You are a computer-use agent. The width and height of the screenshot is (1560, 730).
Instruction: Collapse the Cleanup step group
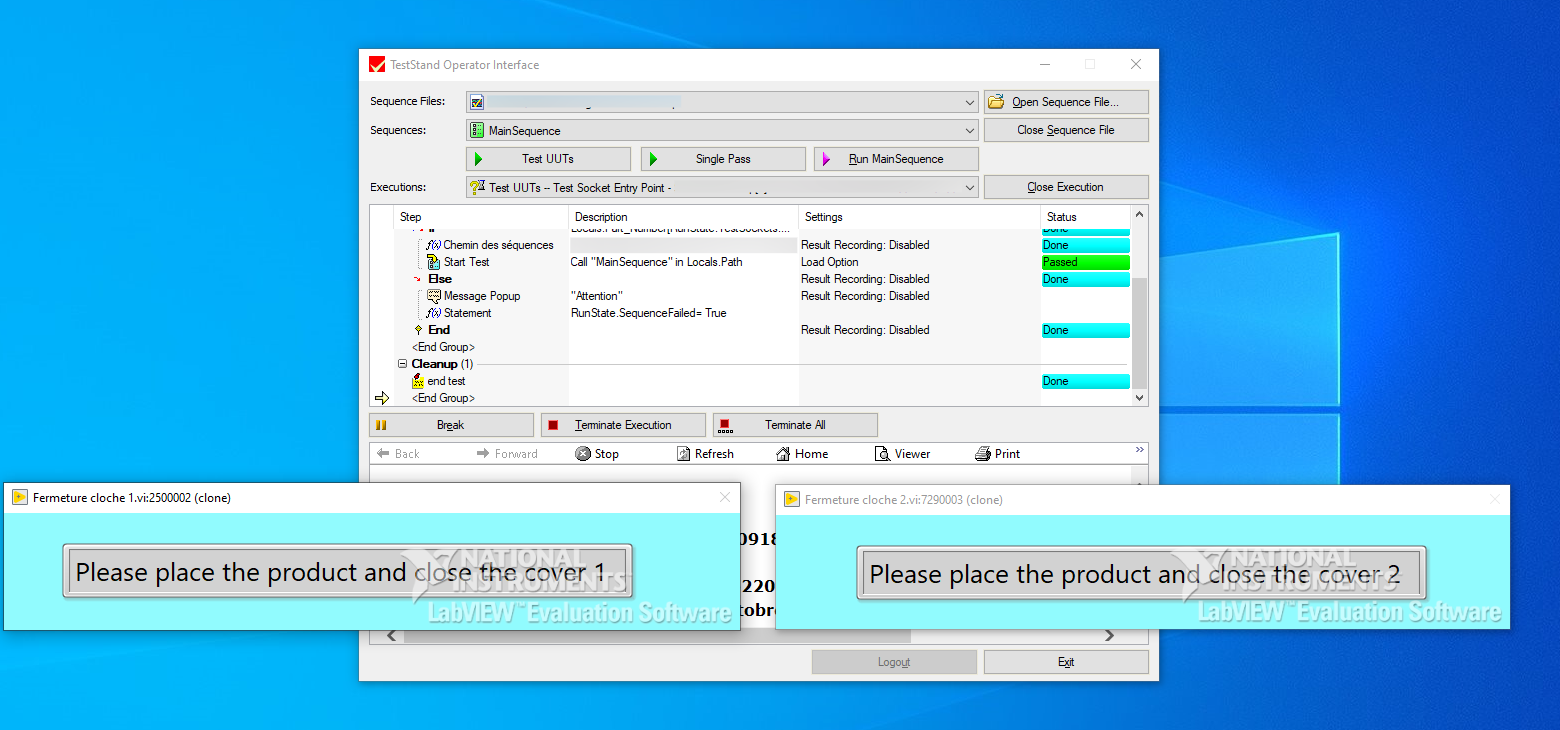(x=403, y=364)
